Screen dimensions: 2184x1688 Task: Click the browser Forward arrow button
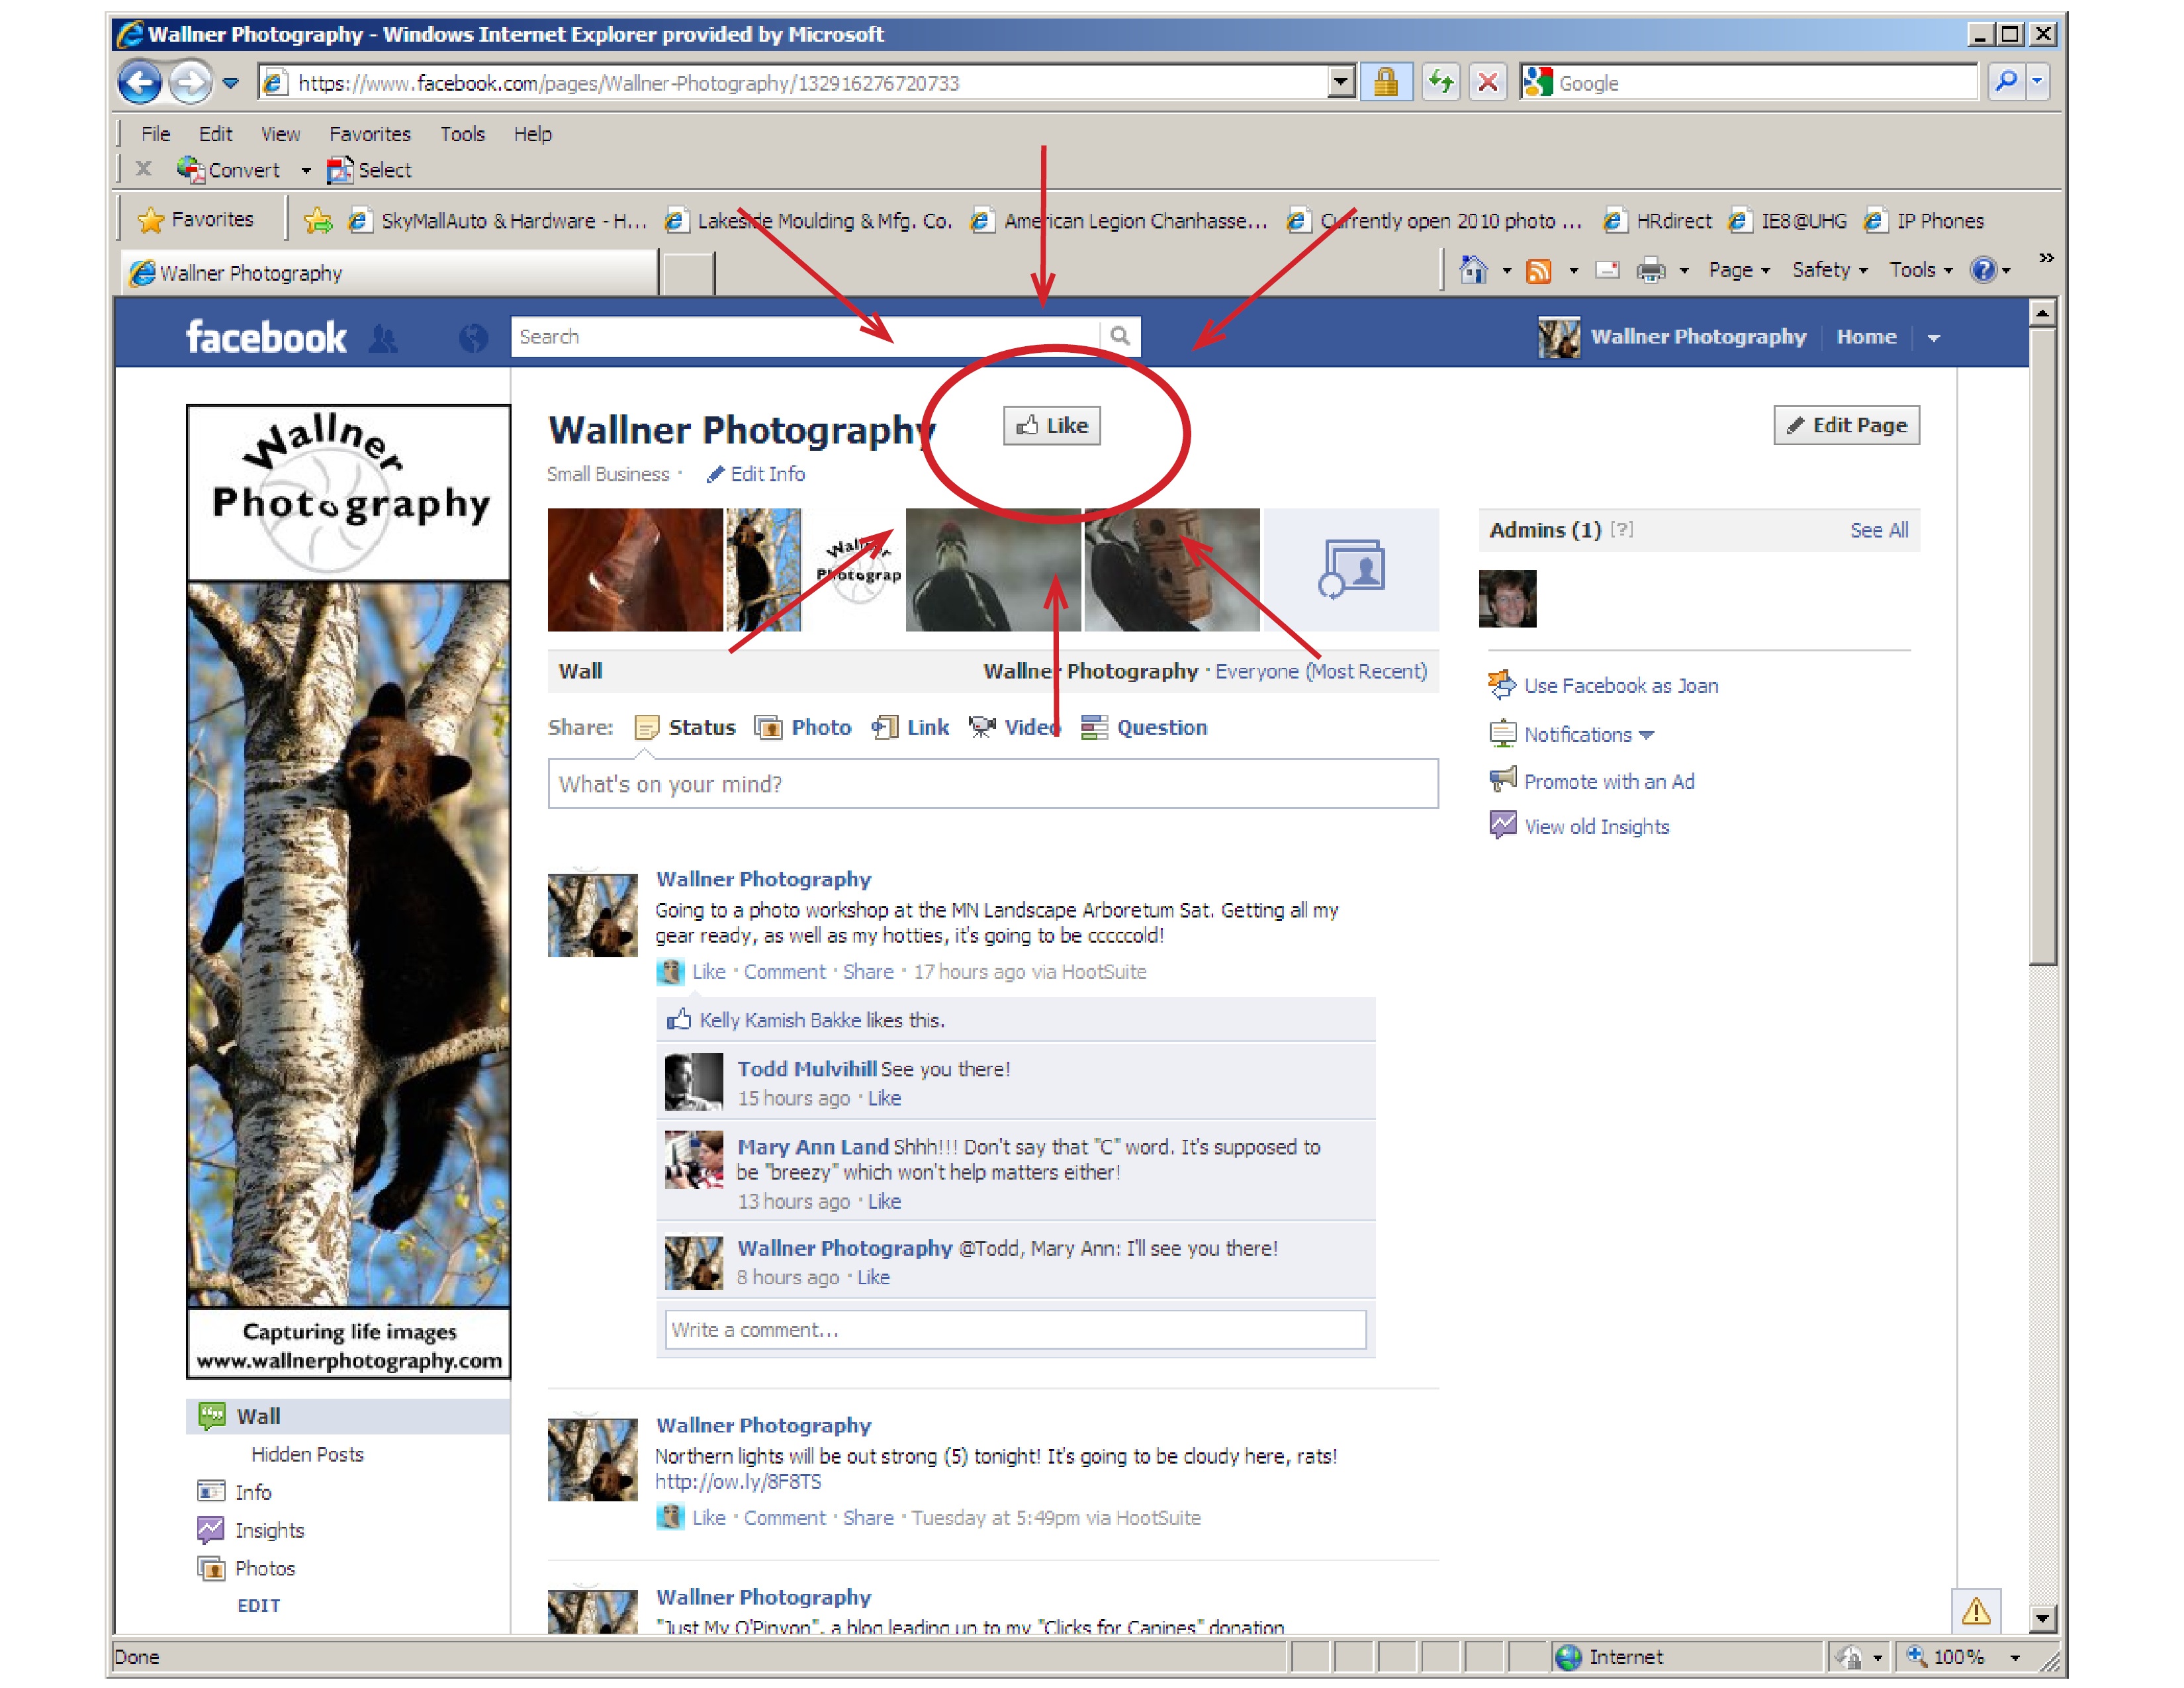coord(190,83)
